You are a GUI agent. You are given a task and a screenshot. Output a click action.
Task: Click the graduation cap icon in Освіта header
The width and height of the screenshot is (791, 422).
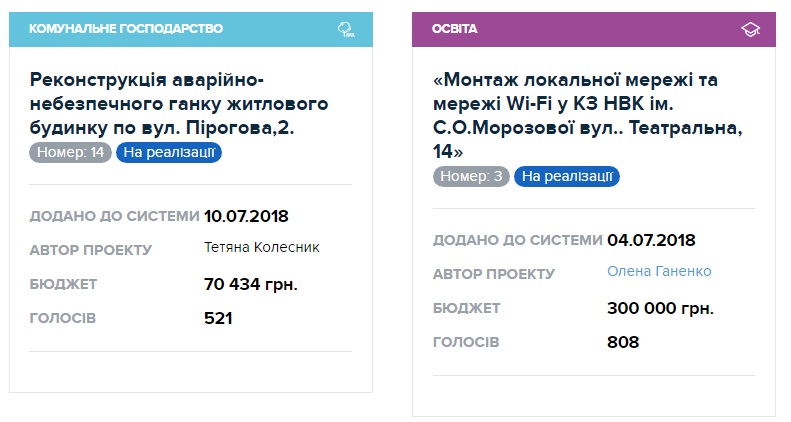[750, 30]
